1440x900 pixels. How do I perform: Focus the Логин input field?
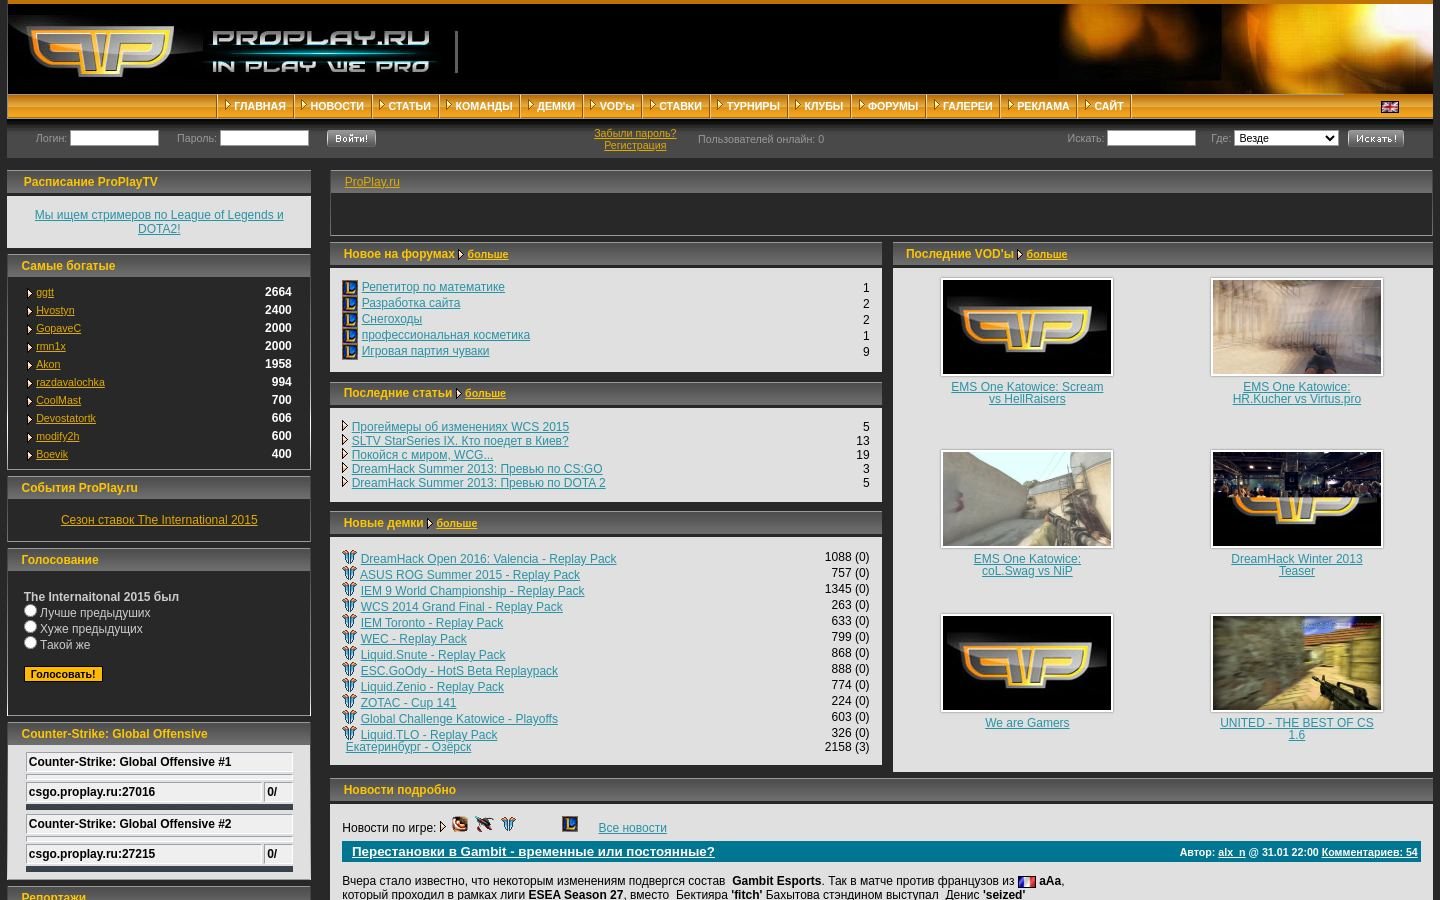click(x=114, y=138)
